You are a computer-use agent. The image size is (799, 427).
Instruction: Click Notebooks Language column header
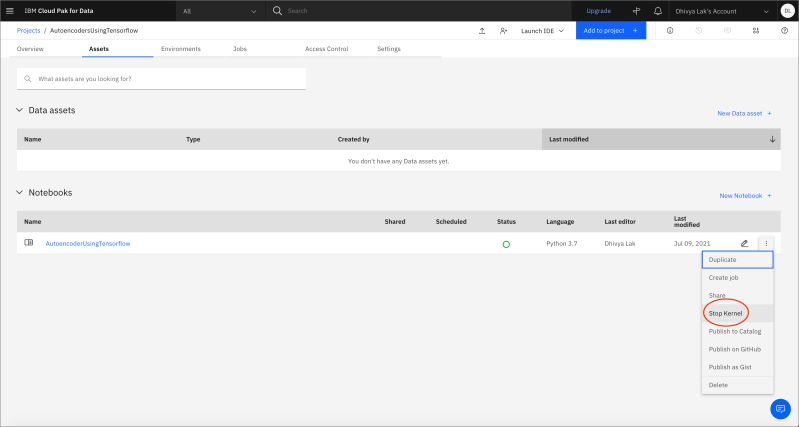560,222
